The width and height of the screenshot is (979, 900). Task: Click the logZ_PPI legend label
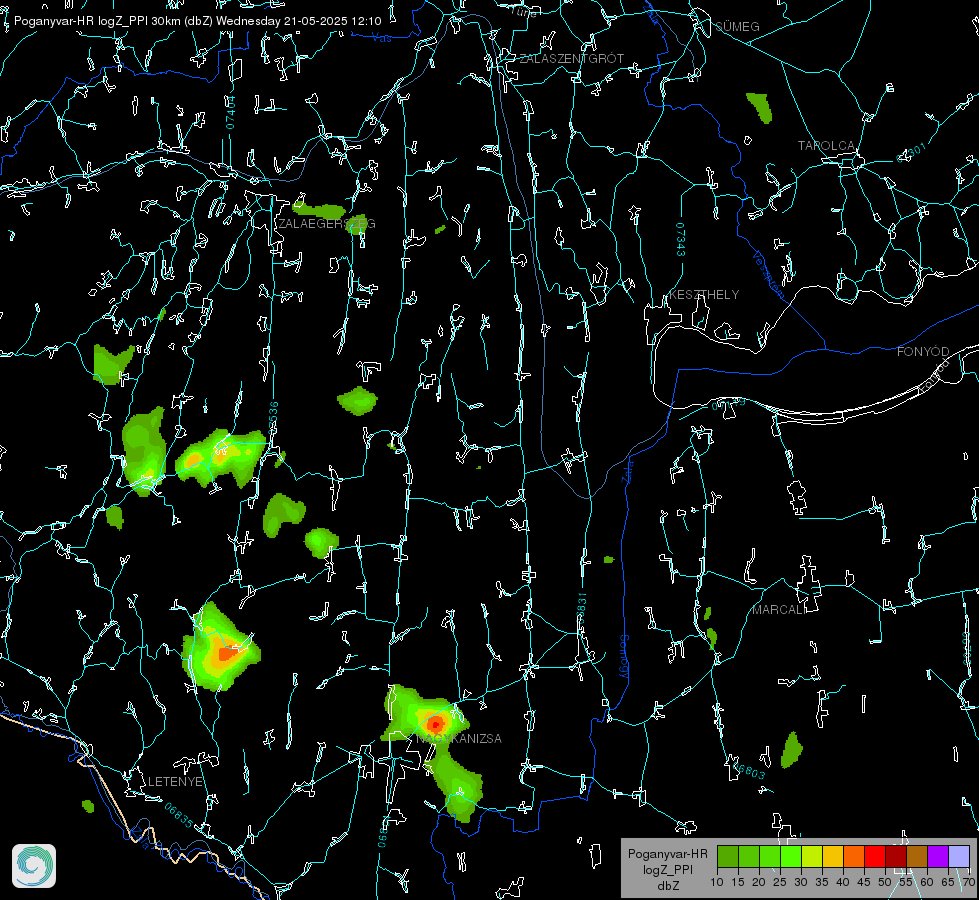tap(667, 869)
